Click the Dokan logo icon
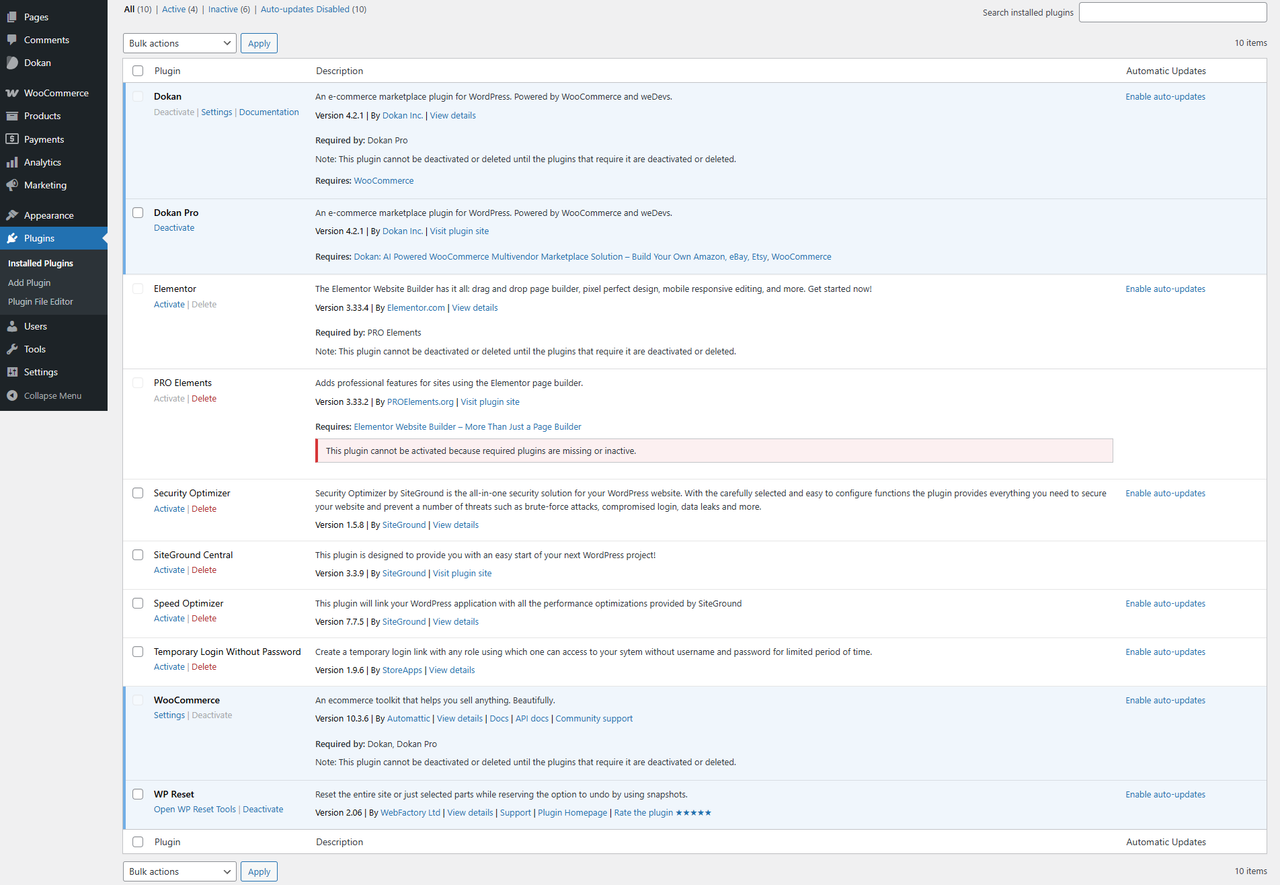The width and height of the screenshot is (1280, 885). tap(12, 63)
